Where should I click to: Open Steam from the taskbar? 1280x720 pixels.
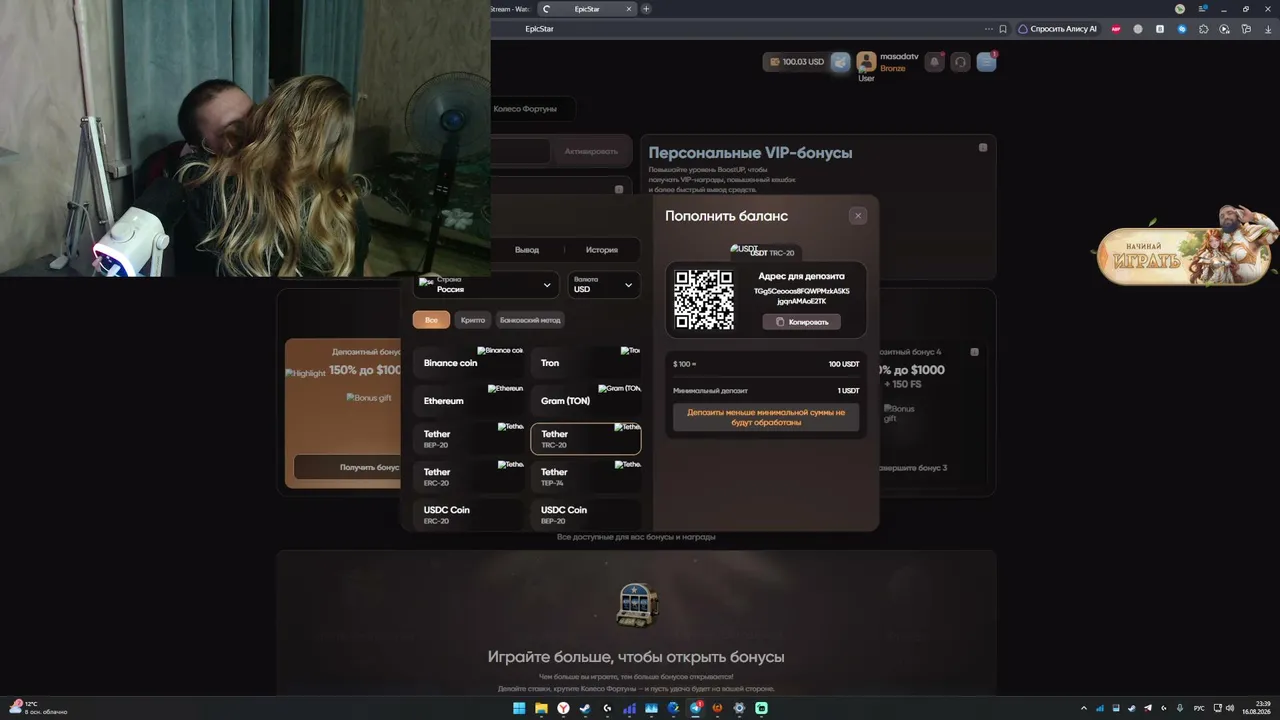point(585,708)
